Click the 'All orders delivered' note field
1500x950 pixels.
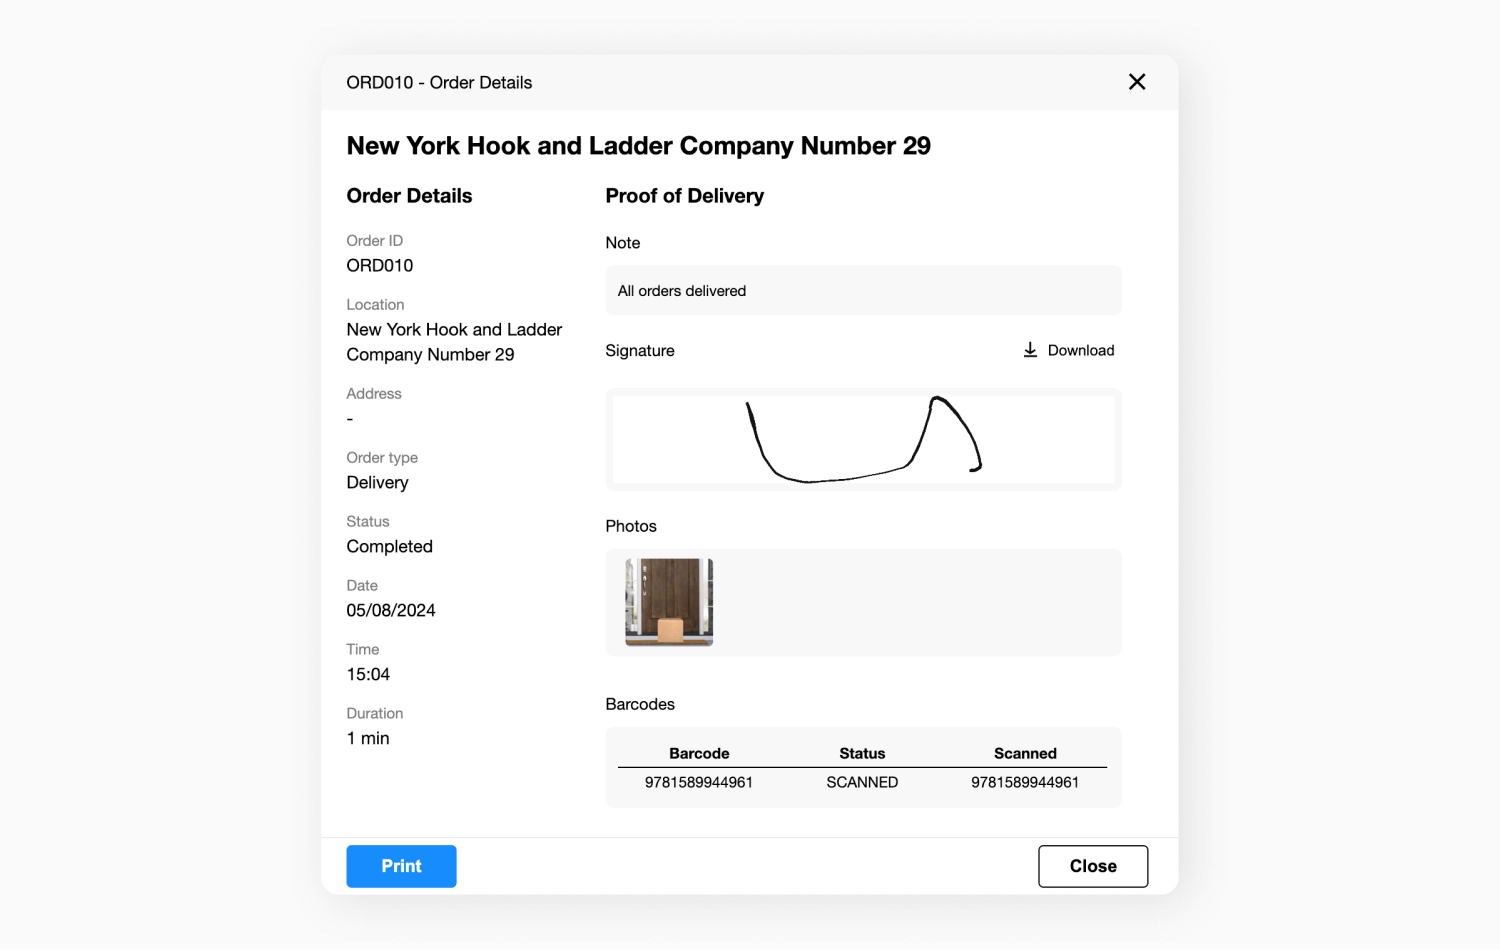863,291
